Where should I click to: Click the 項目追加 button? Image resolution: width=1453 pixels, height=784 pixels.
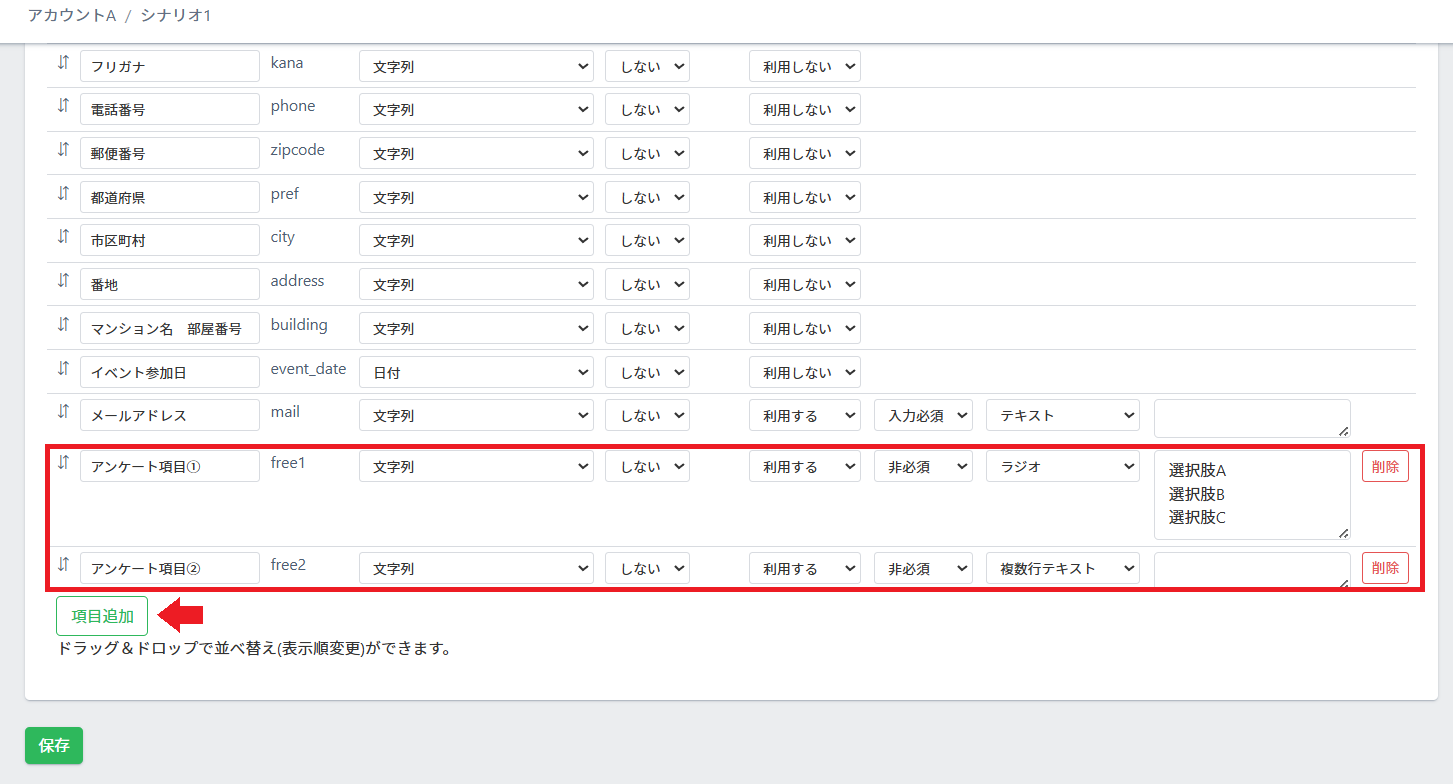102,617
